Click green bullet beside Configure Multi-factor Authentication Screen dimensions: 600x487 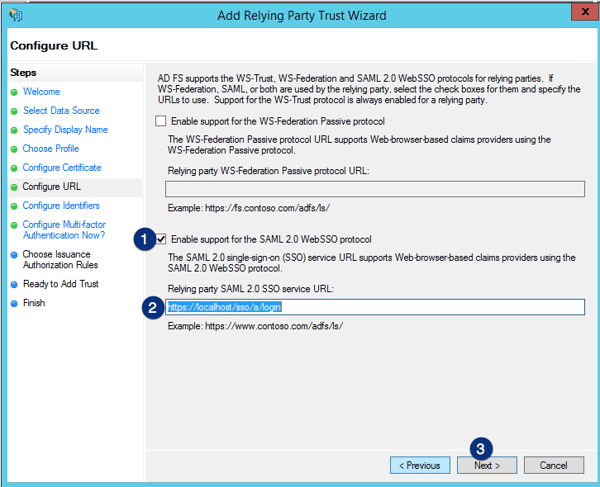click(14, 225)
